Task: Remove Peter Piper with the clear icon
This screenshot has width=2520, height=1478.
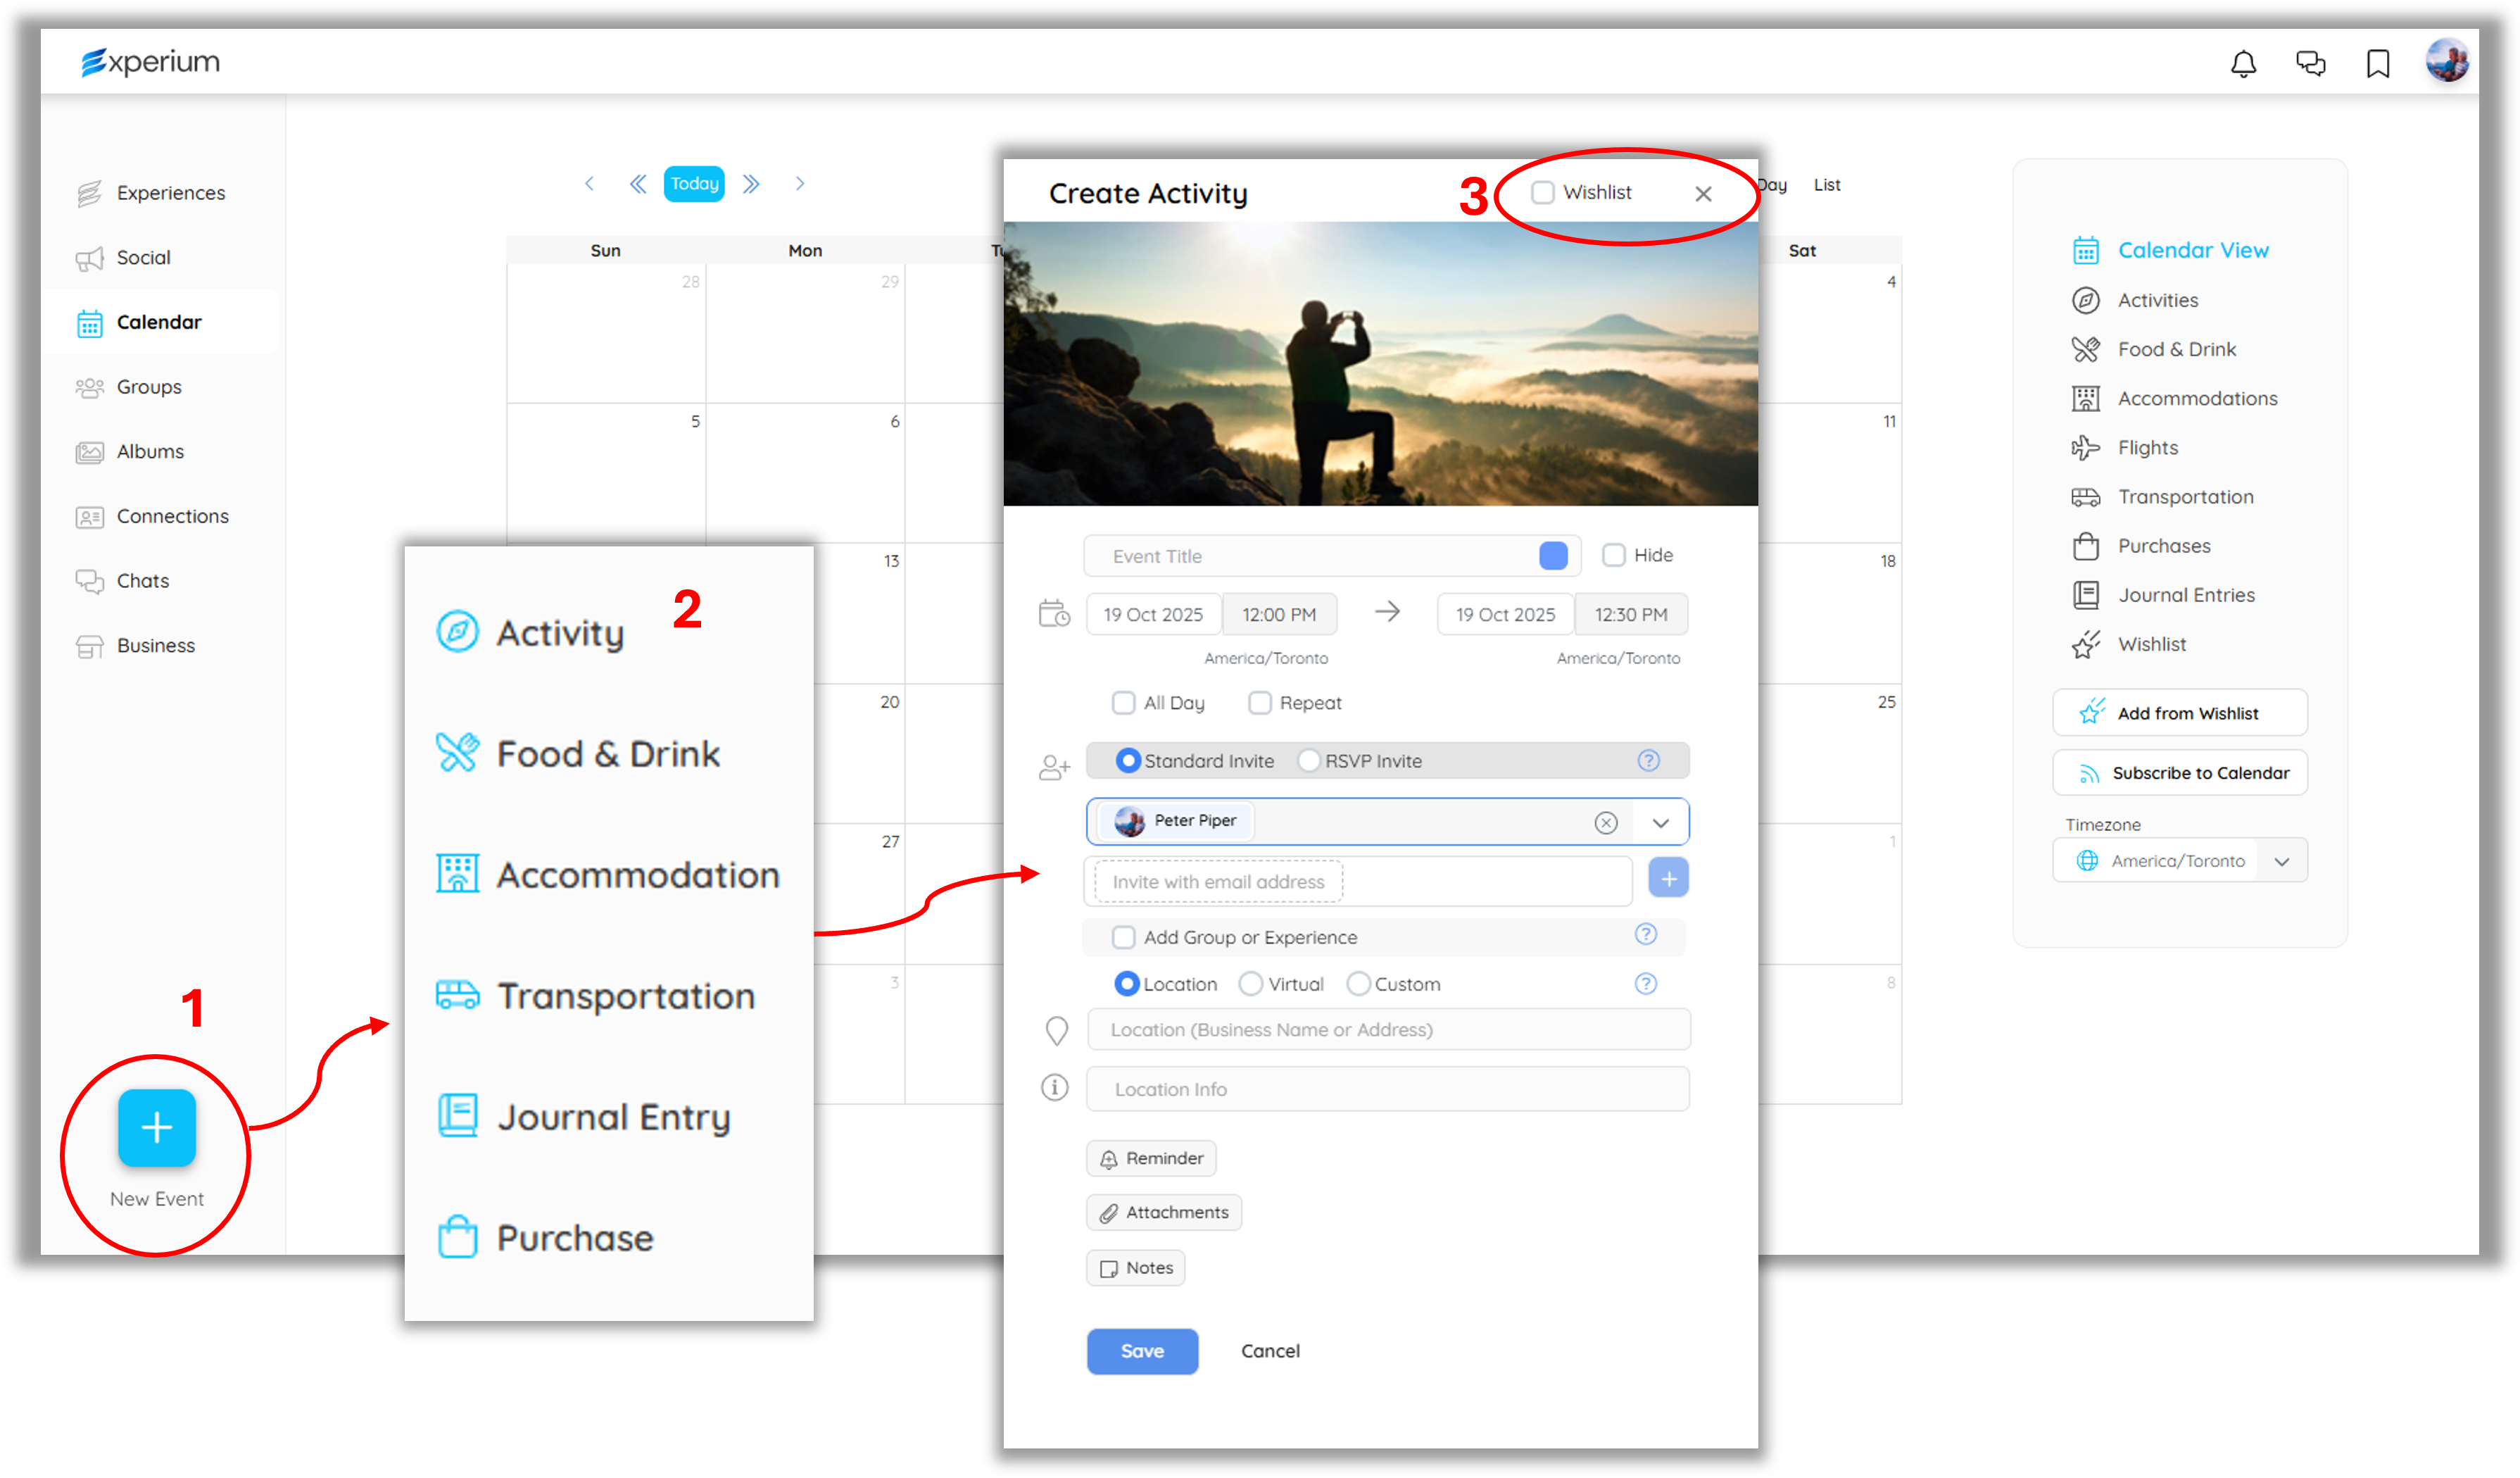Action: coord(1605,822)
